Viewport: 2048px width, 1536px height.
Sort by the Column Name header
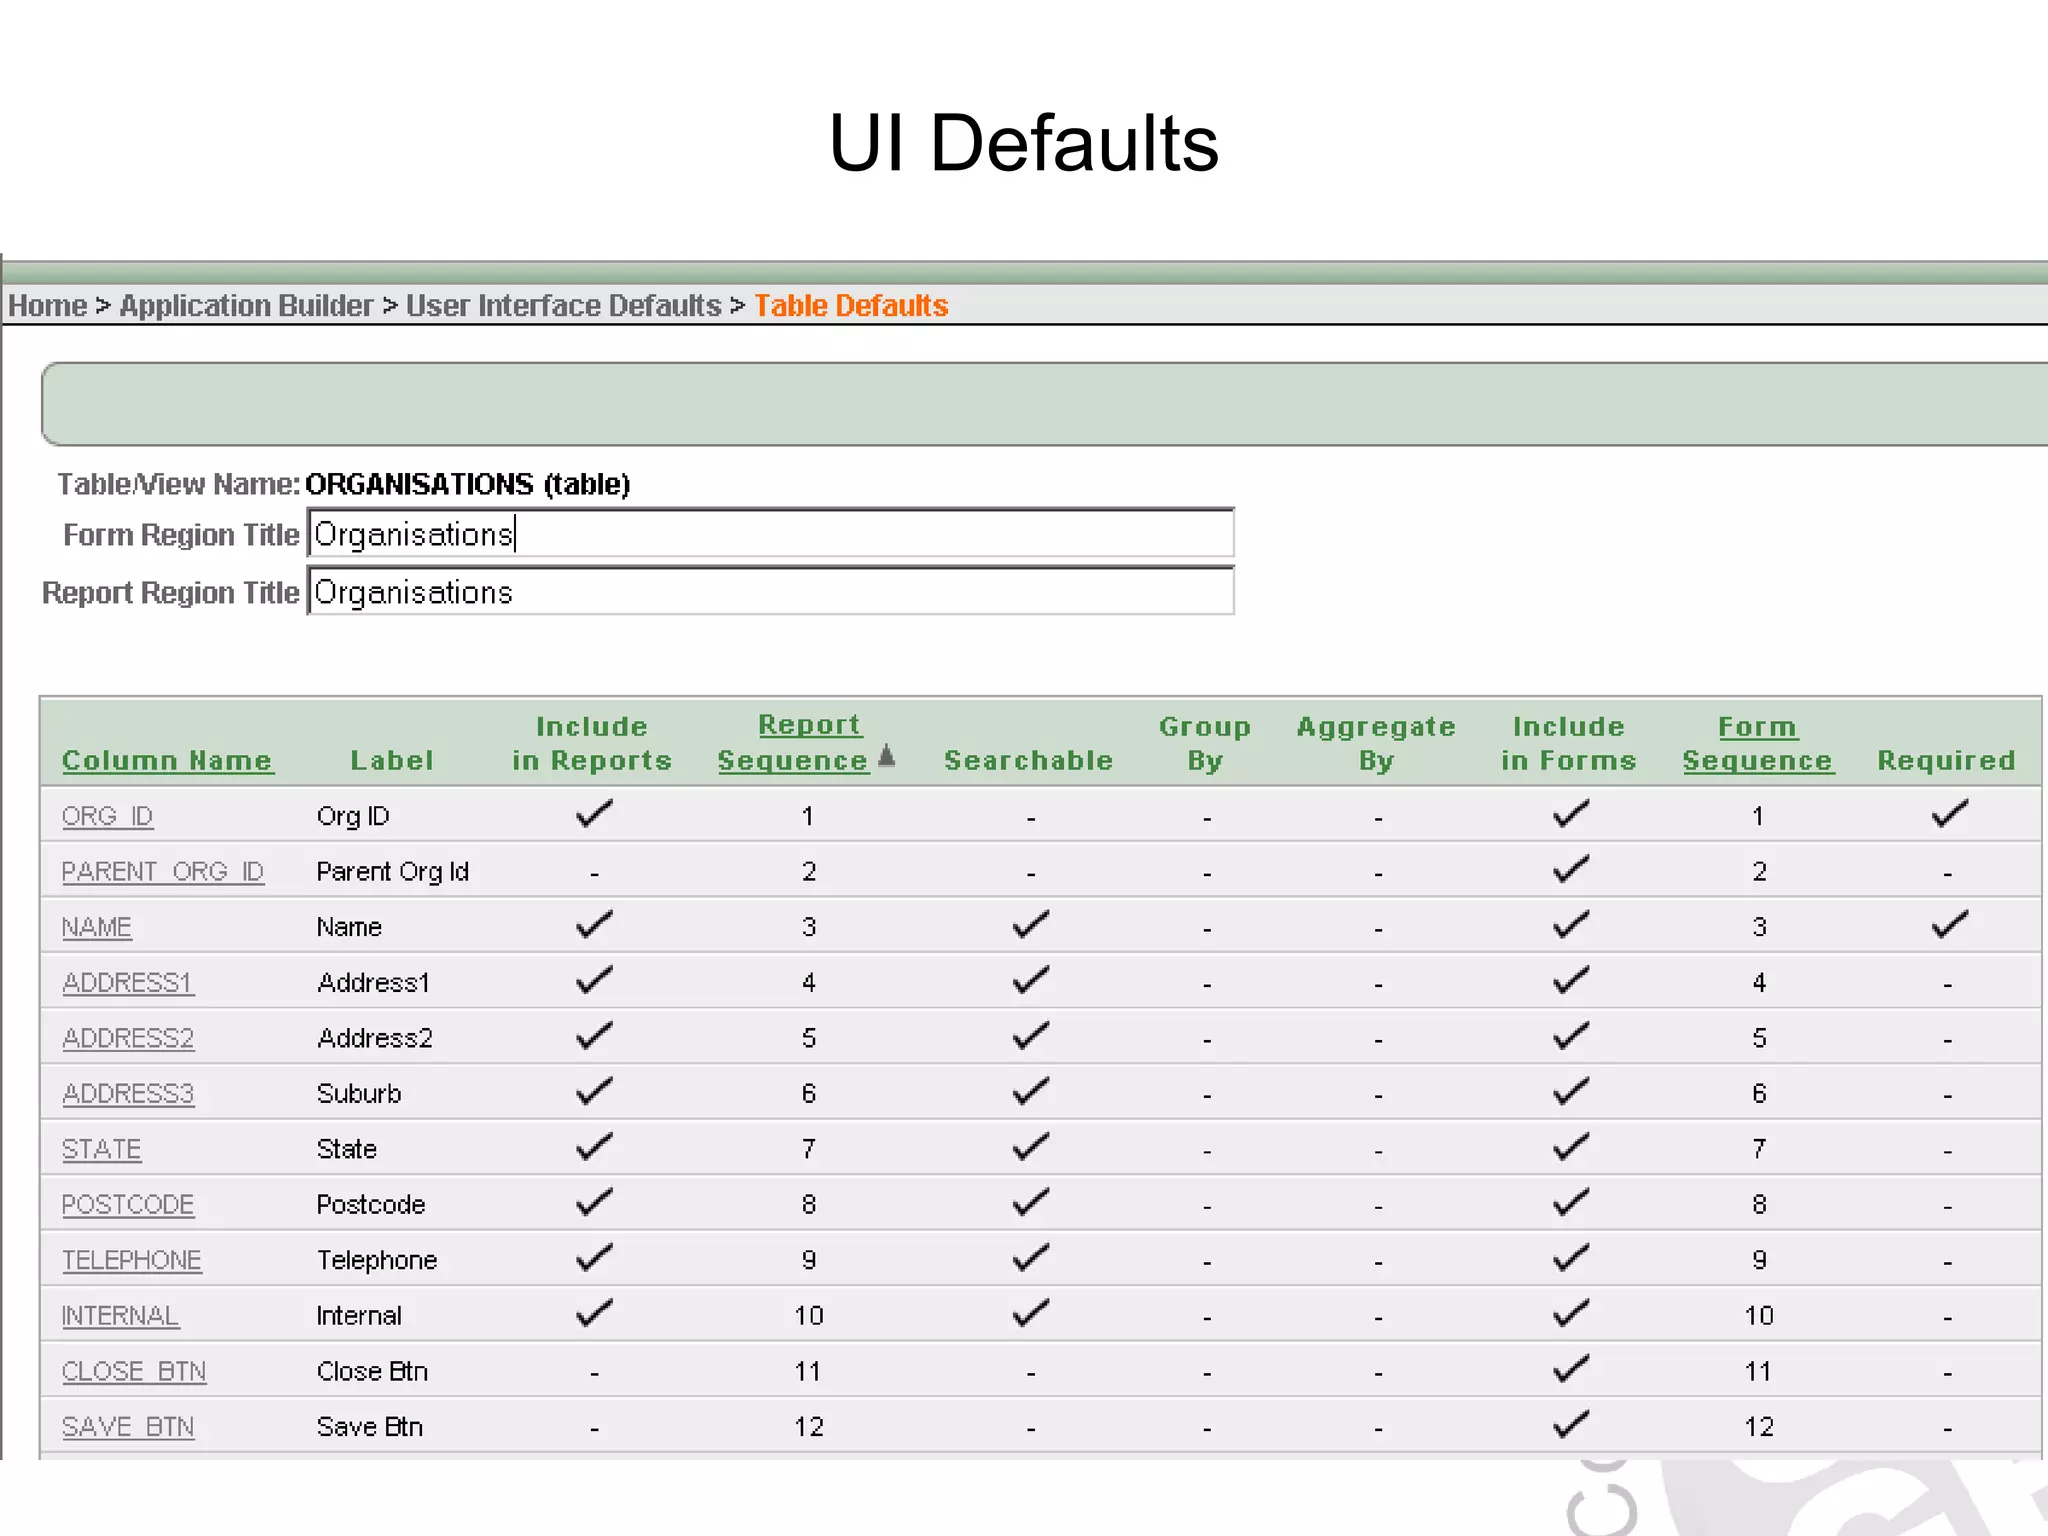pos(167,761)
